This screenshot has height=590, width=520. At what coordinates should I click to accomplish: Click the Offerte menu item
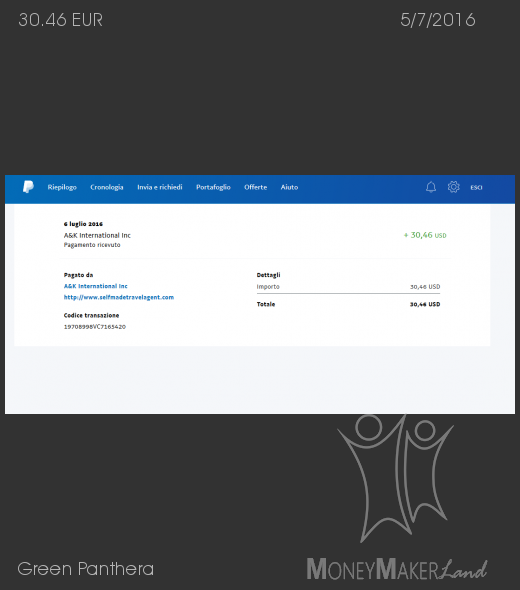coord(255,187)
